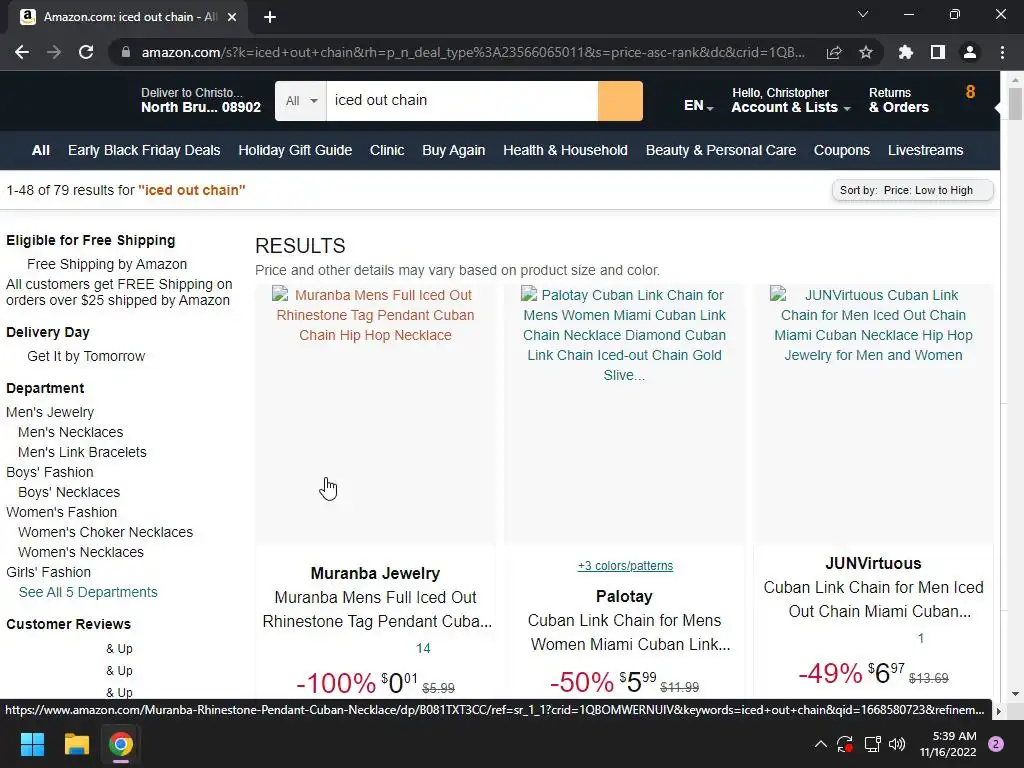The image size is (1024, 768).
Task: Open Sort by Price: Low to High dropdown
Action: (x=912, y=190)
